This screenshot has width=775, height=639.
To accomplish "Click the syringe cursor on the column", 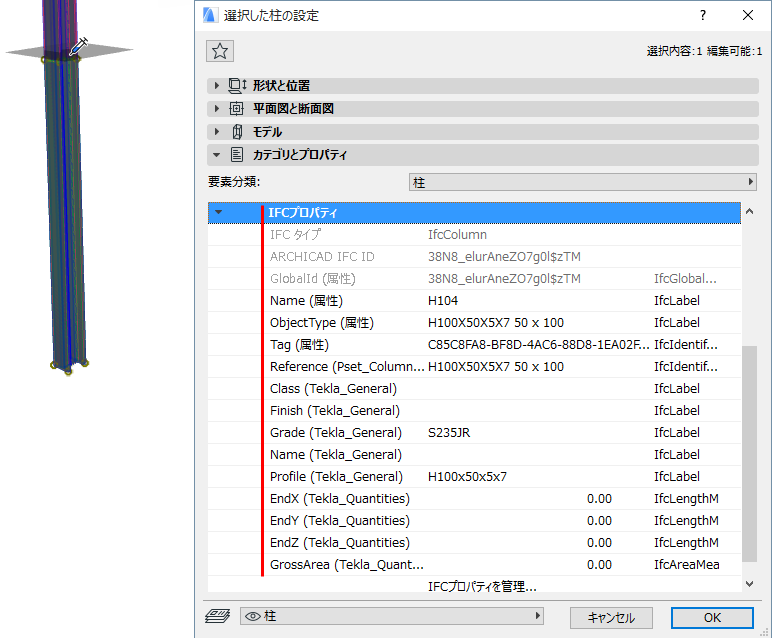I will (78, 46).
